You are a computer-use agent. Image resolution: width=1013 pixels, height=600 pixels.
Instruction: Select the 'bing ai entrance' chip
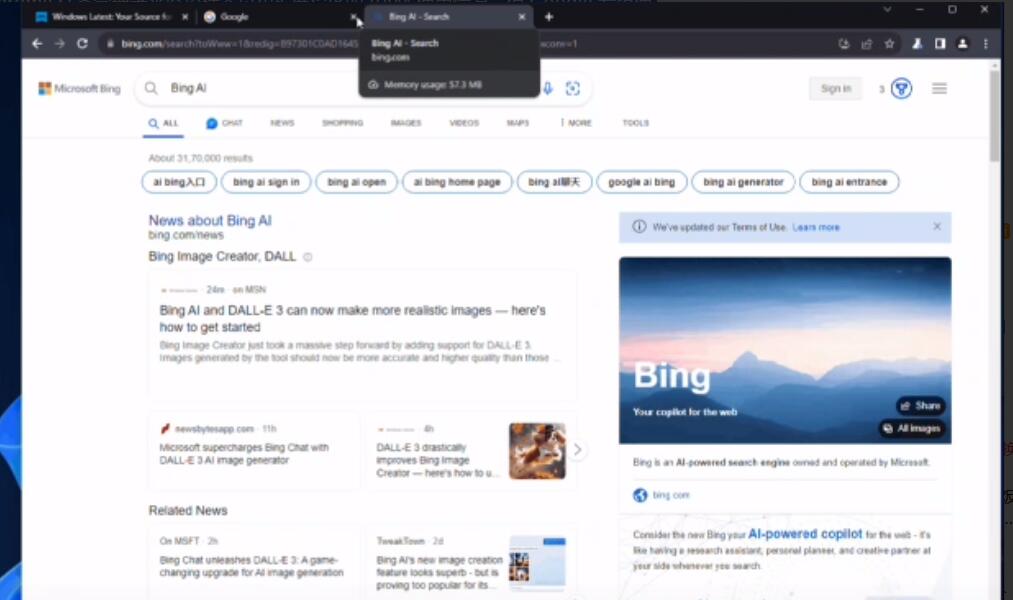point(849,182)
